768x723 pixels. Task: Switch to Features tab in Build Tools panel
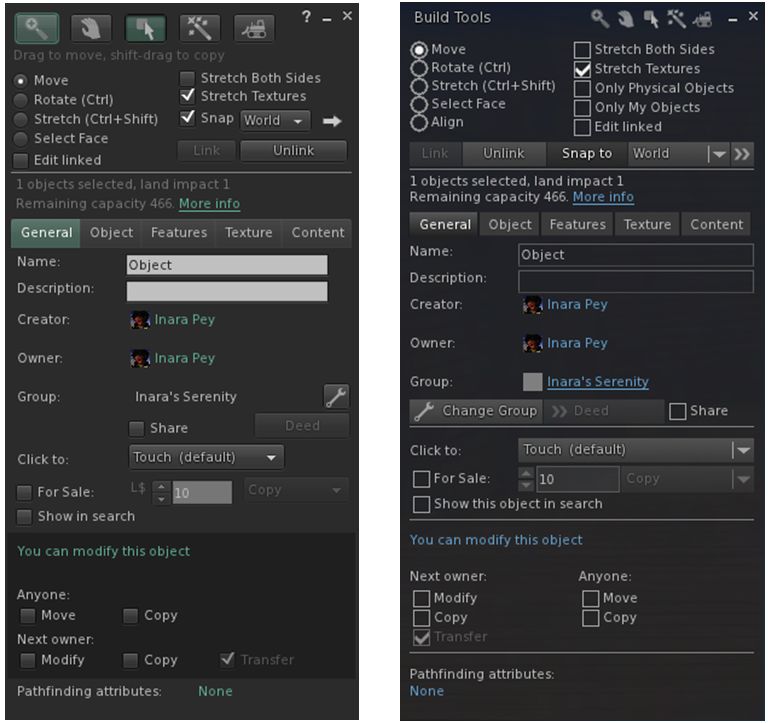(x=578, y=225)
